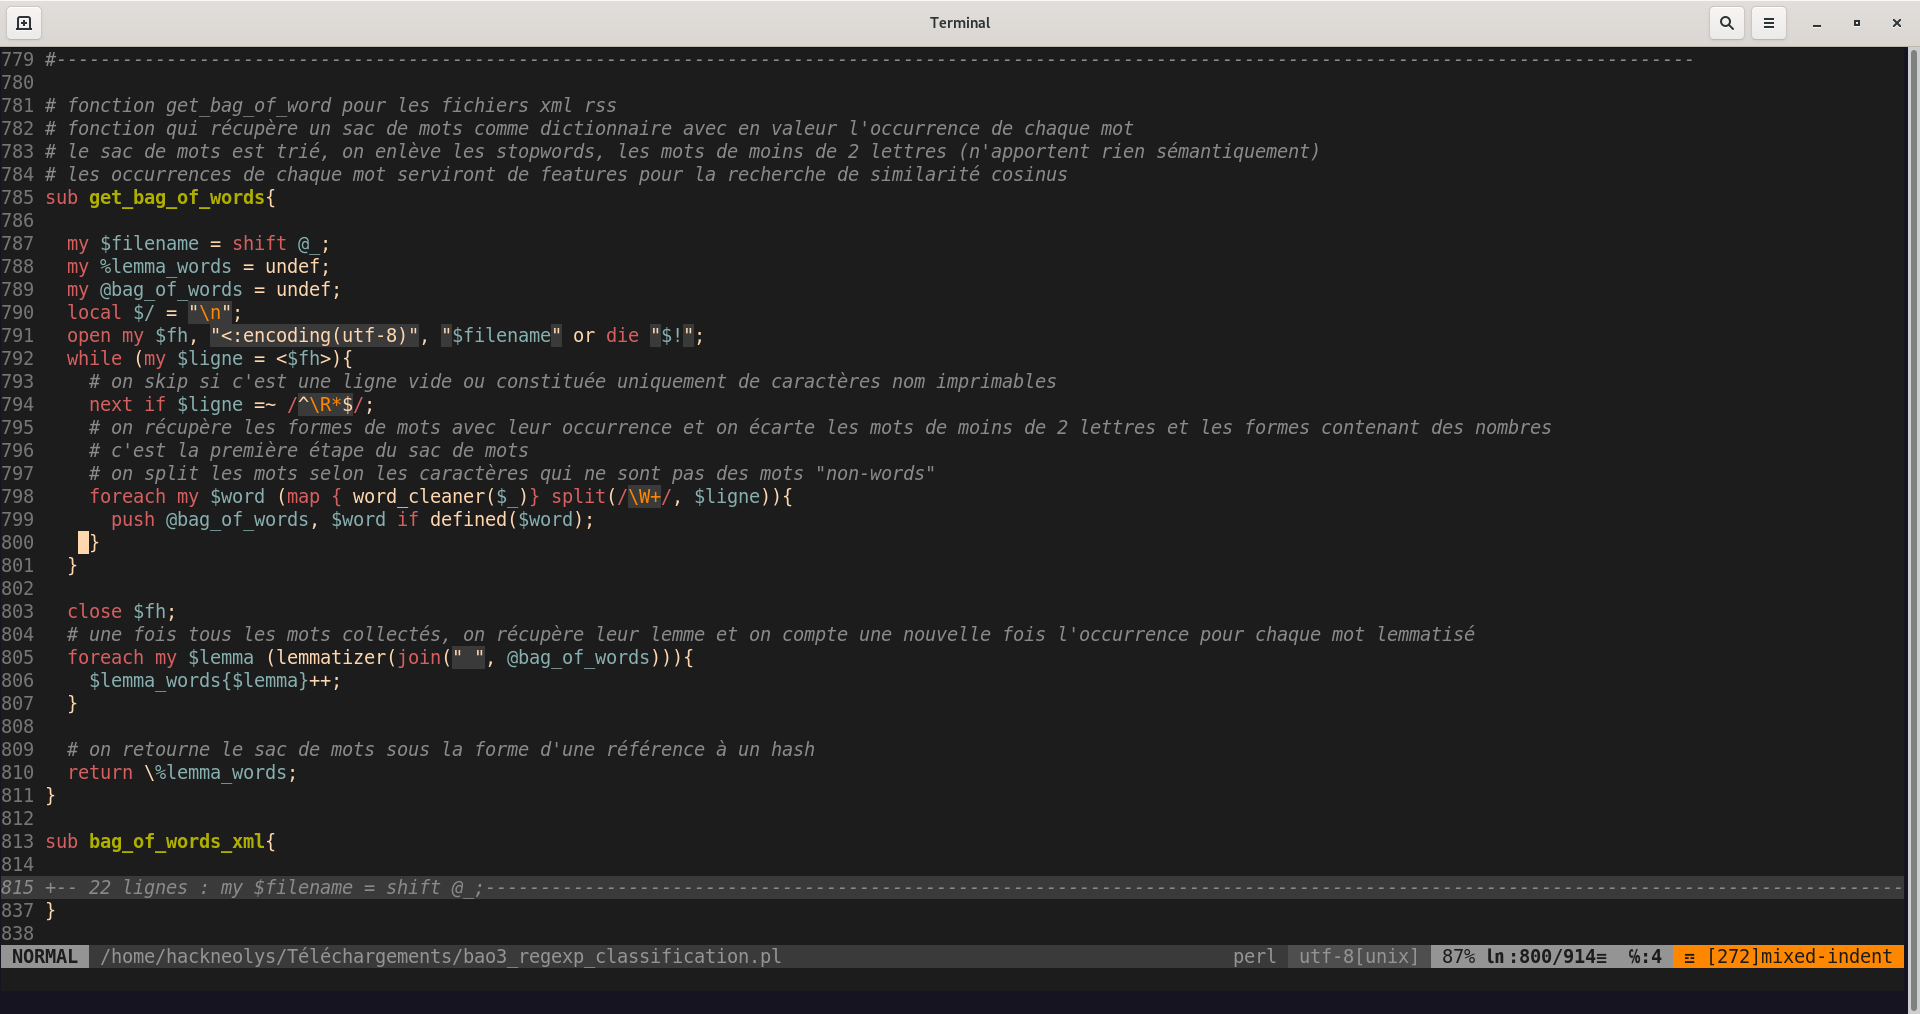Click $lemma_words{$lemma}++ on line 806
Screen dimensions: 1920x1014
(x=215, y=680)
